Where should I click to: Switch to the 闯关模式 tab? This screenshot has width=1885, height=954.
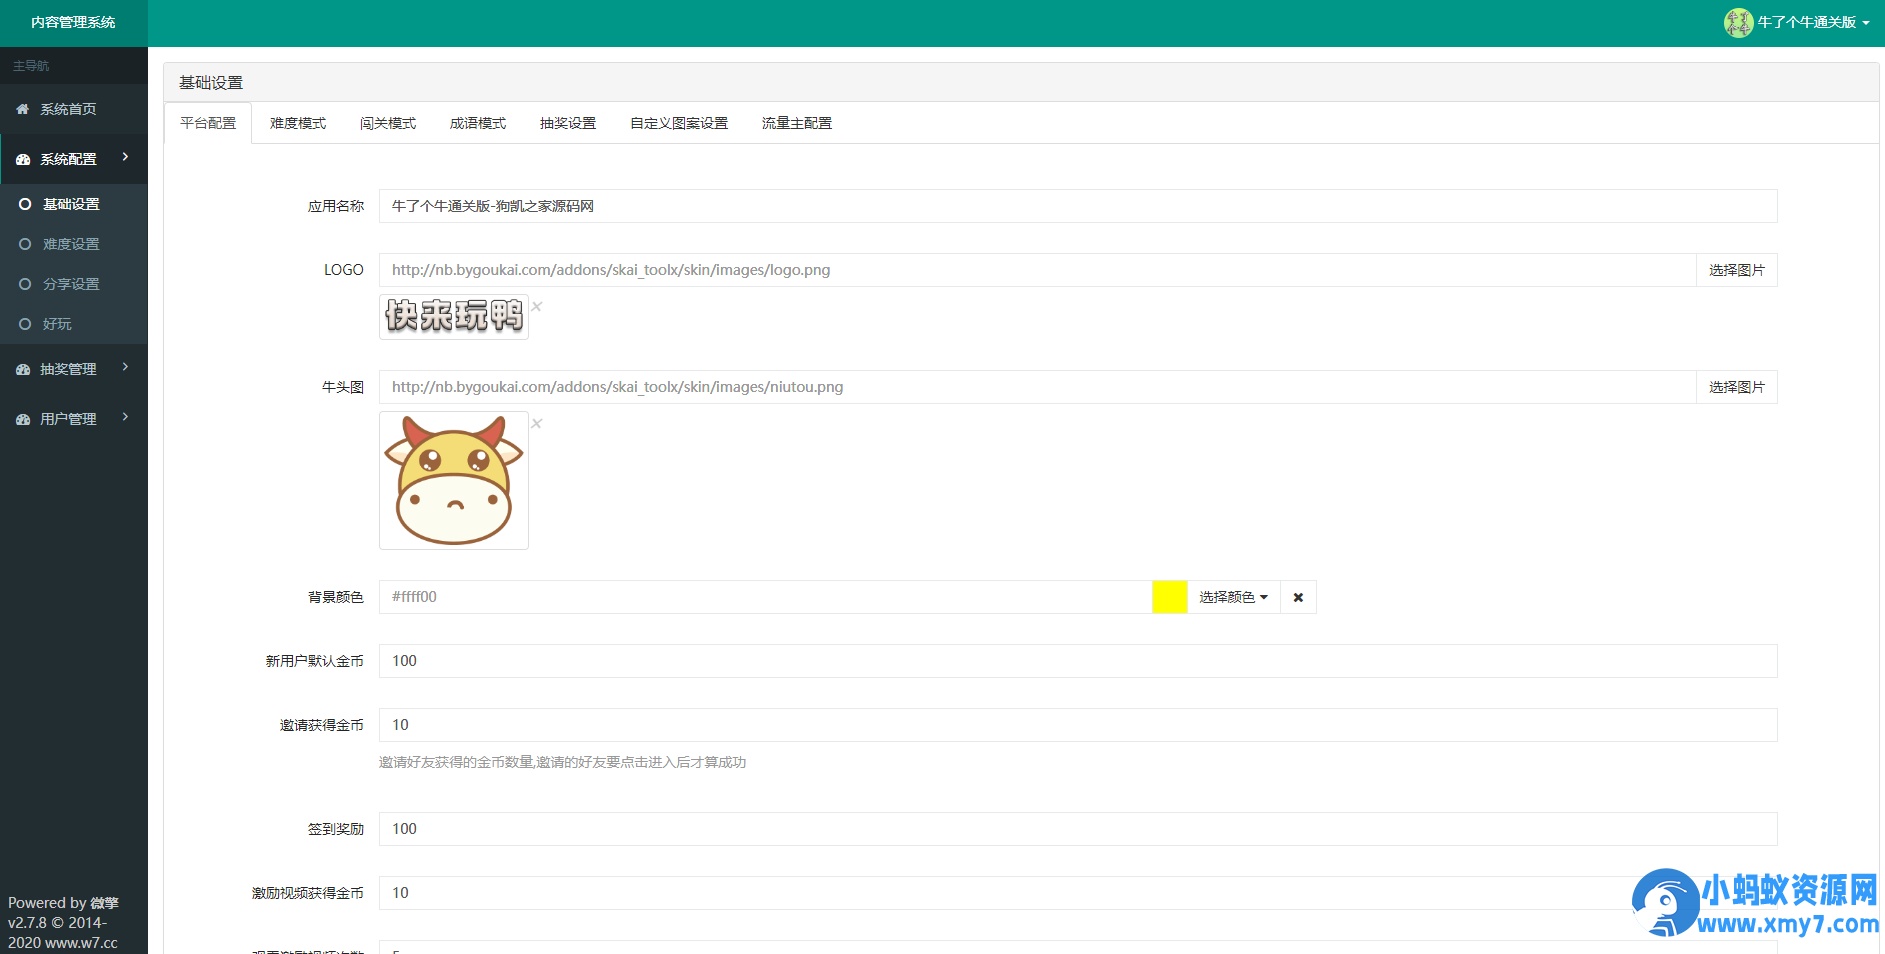click(x=388, y=123)
